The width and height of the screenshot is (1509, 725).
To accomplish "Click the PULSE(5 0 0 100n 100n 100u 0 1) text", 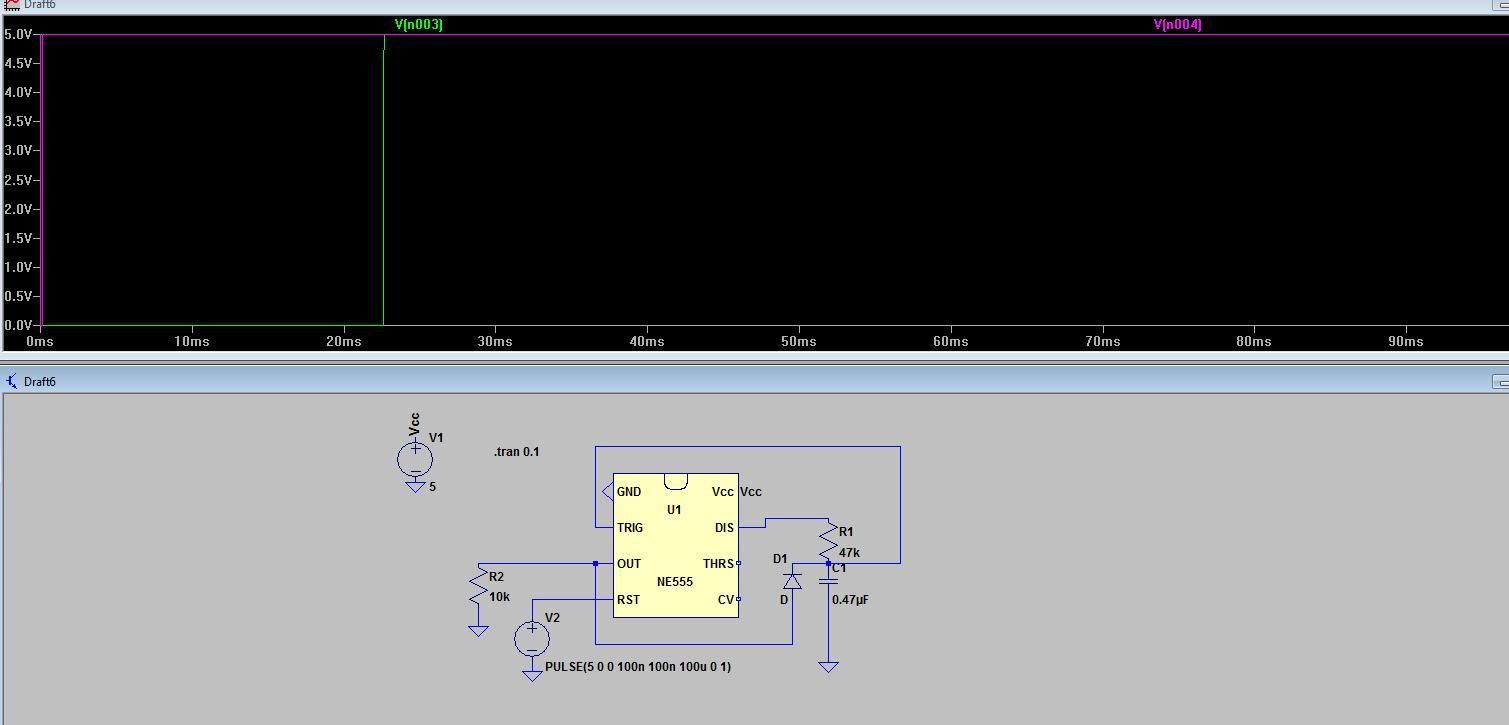I will click(x=637, y=667).
